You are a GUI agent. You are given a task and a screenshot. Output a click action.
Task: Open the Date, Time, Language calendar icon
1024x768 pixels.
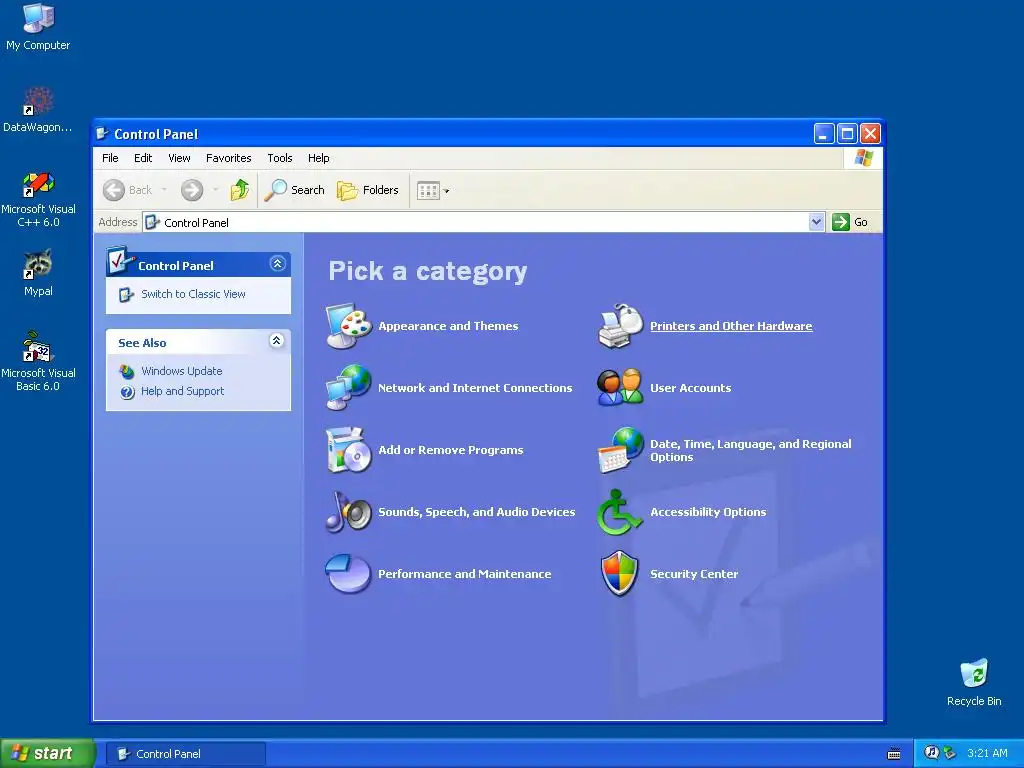pyautogui.click(x=620, y=449)
